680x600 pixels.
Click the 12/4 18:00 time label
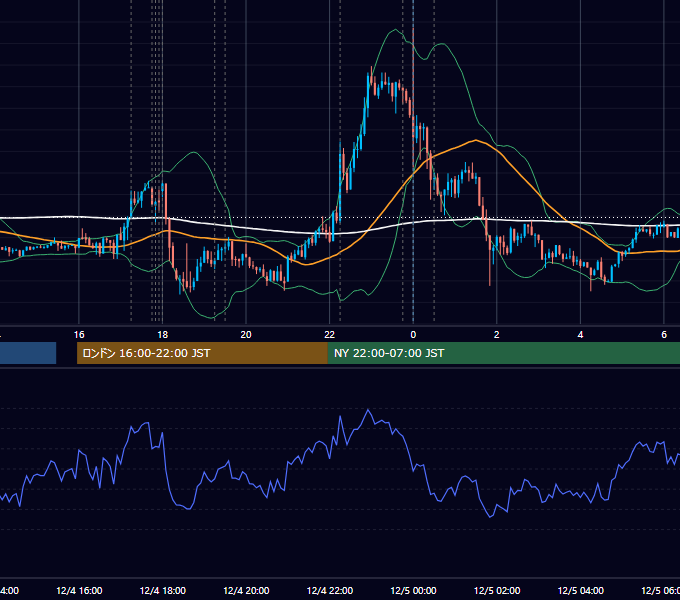163,590
